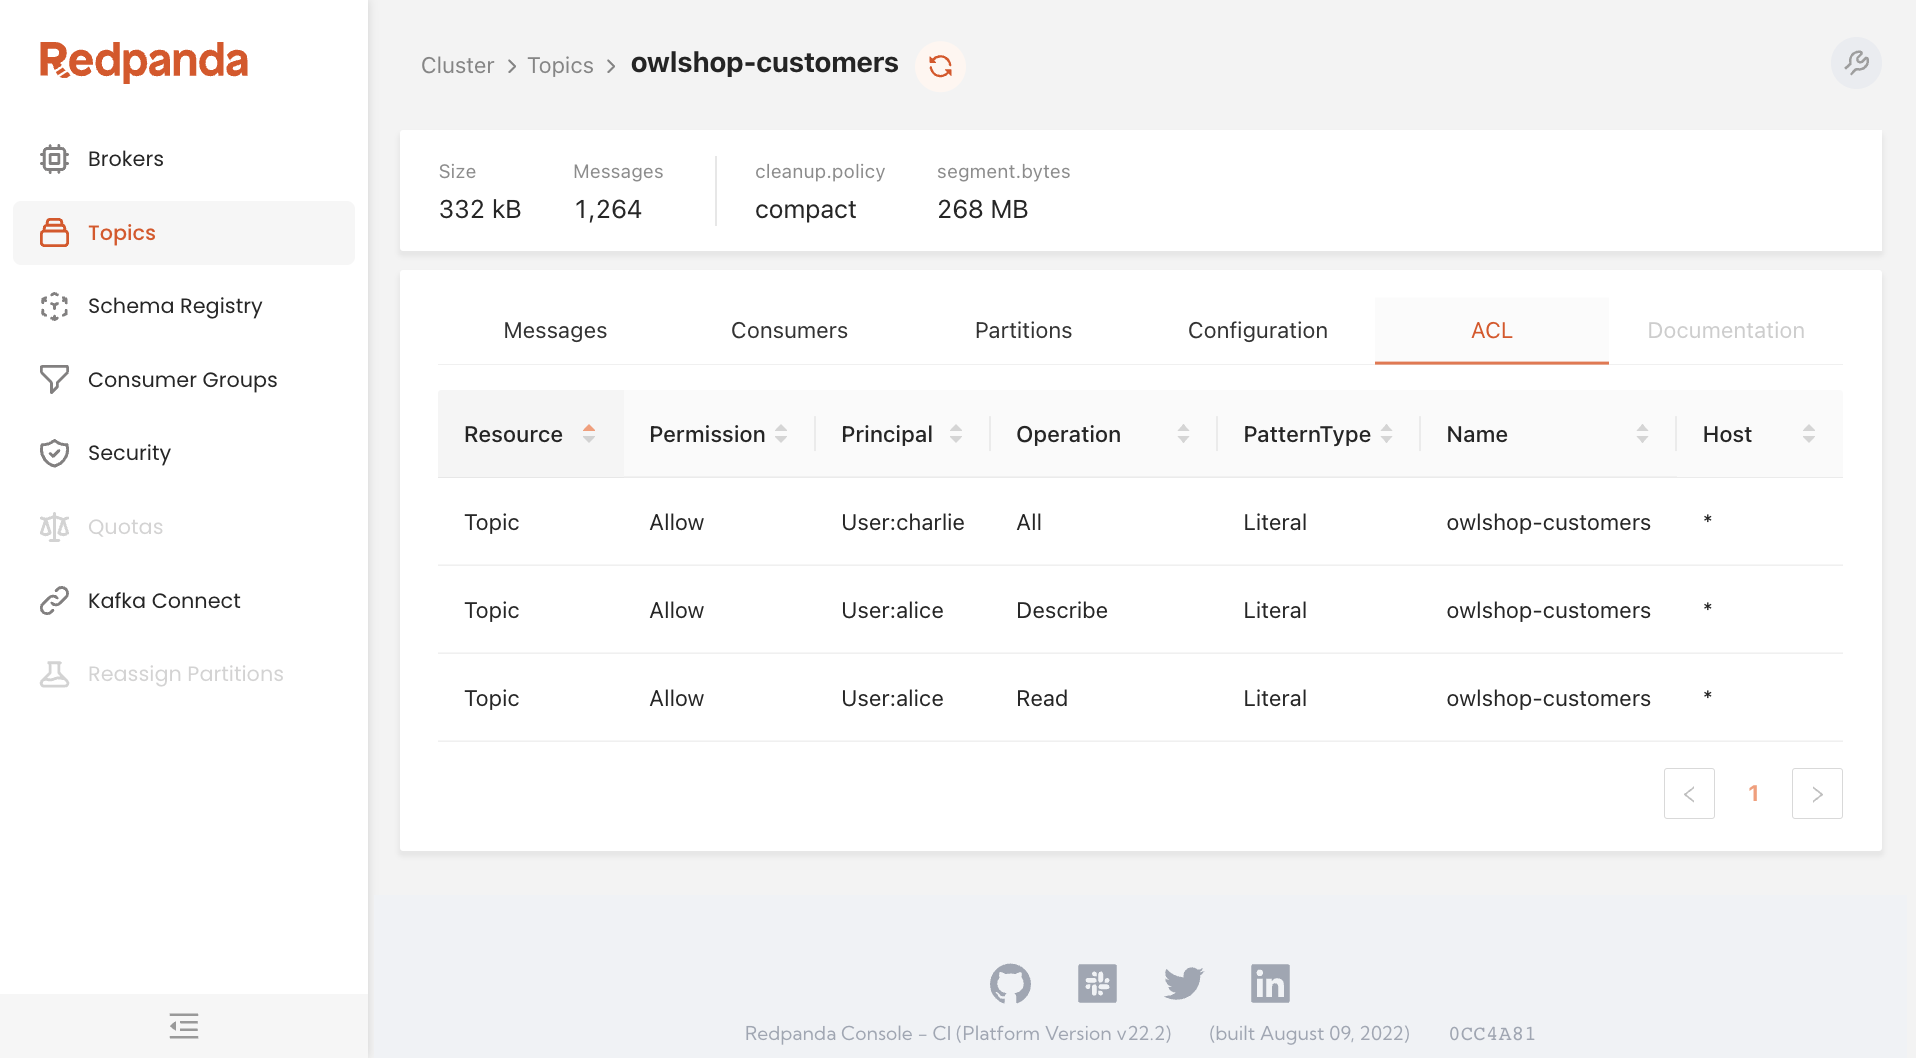Click Literal in the Read row
The width and height of the screenshot is (1916, 1058).
pos(1274,698)
